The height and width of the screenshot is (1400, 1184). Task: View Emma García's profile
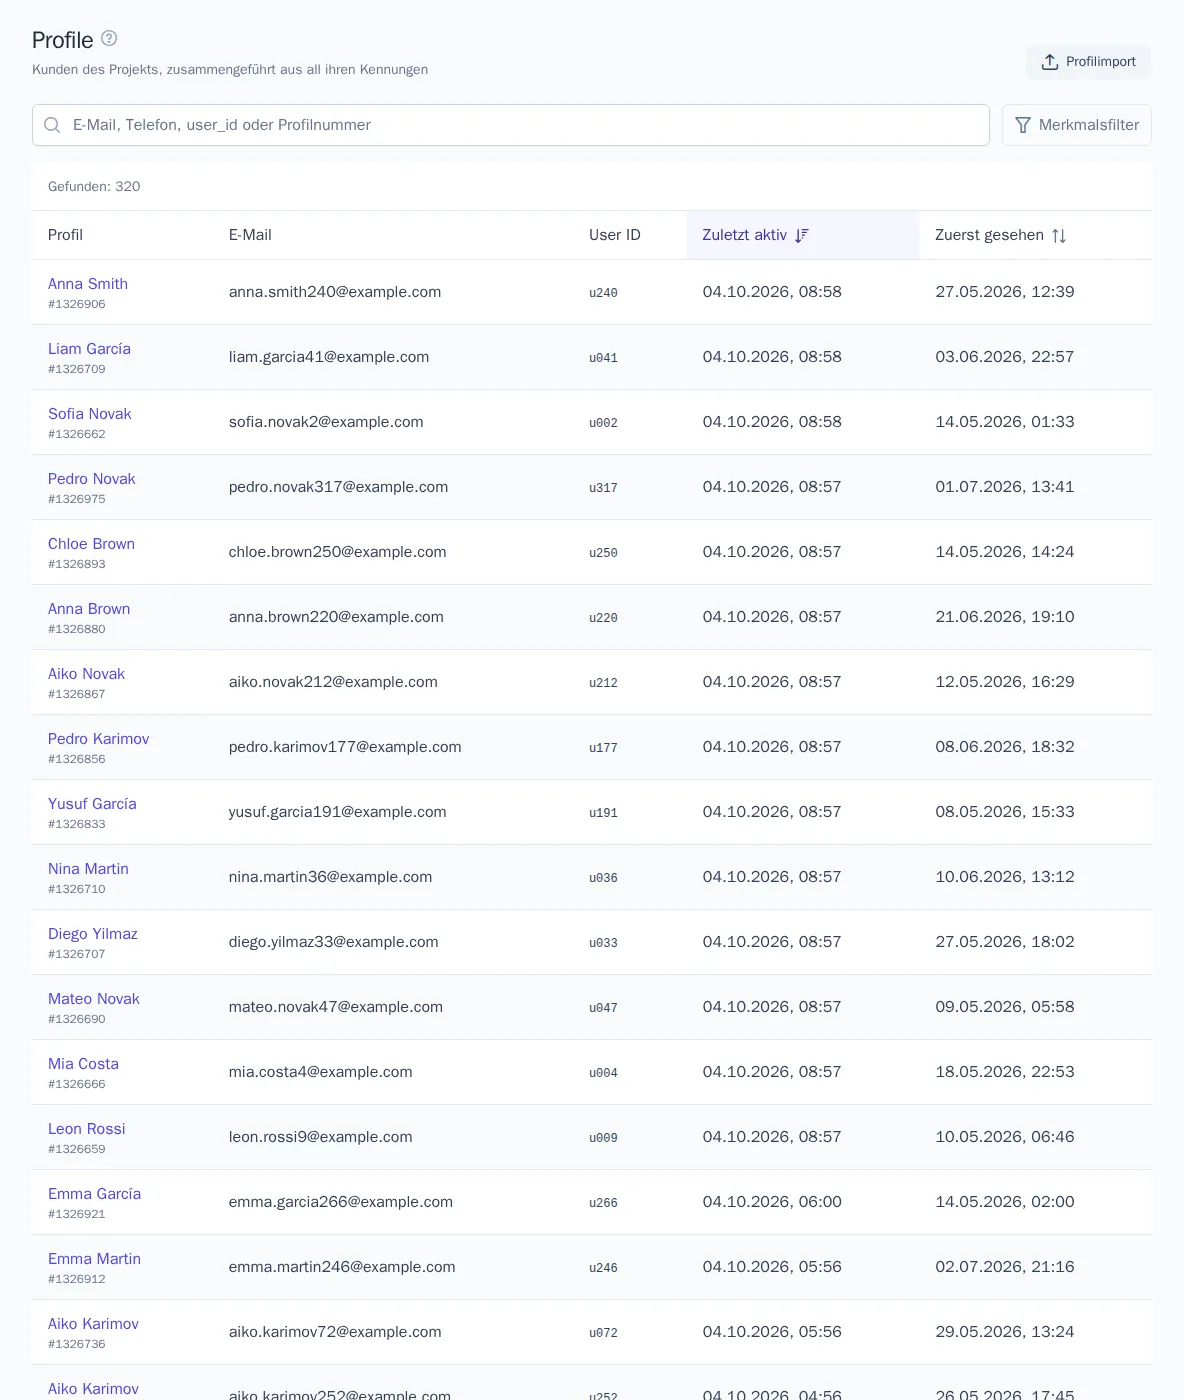(x=94, y=1194)
